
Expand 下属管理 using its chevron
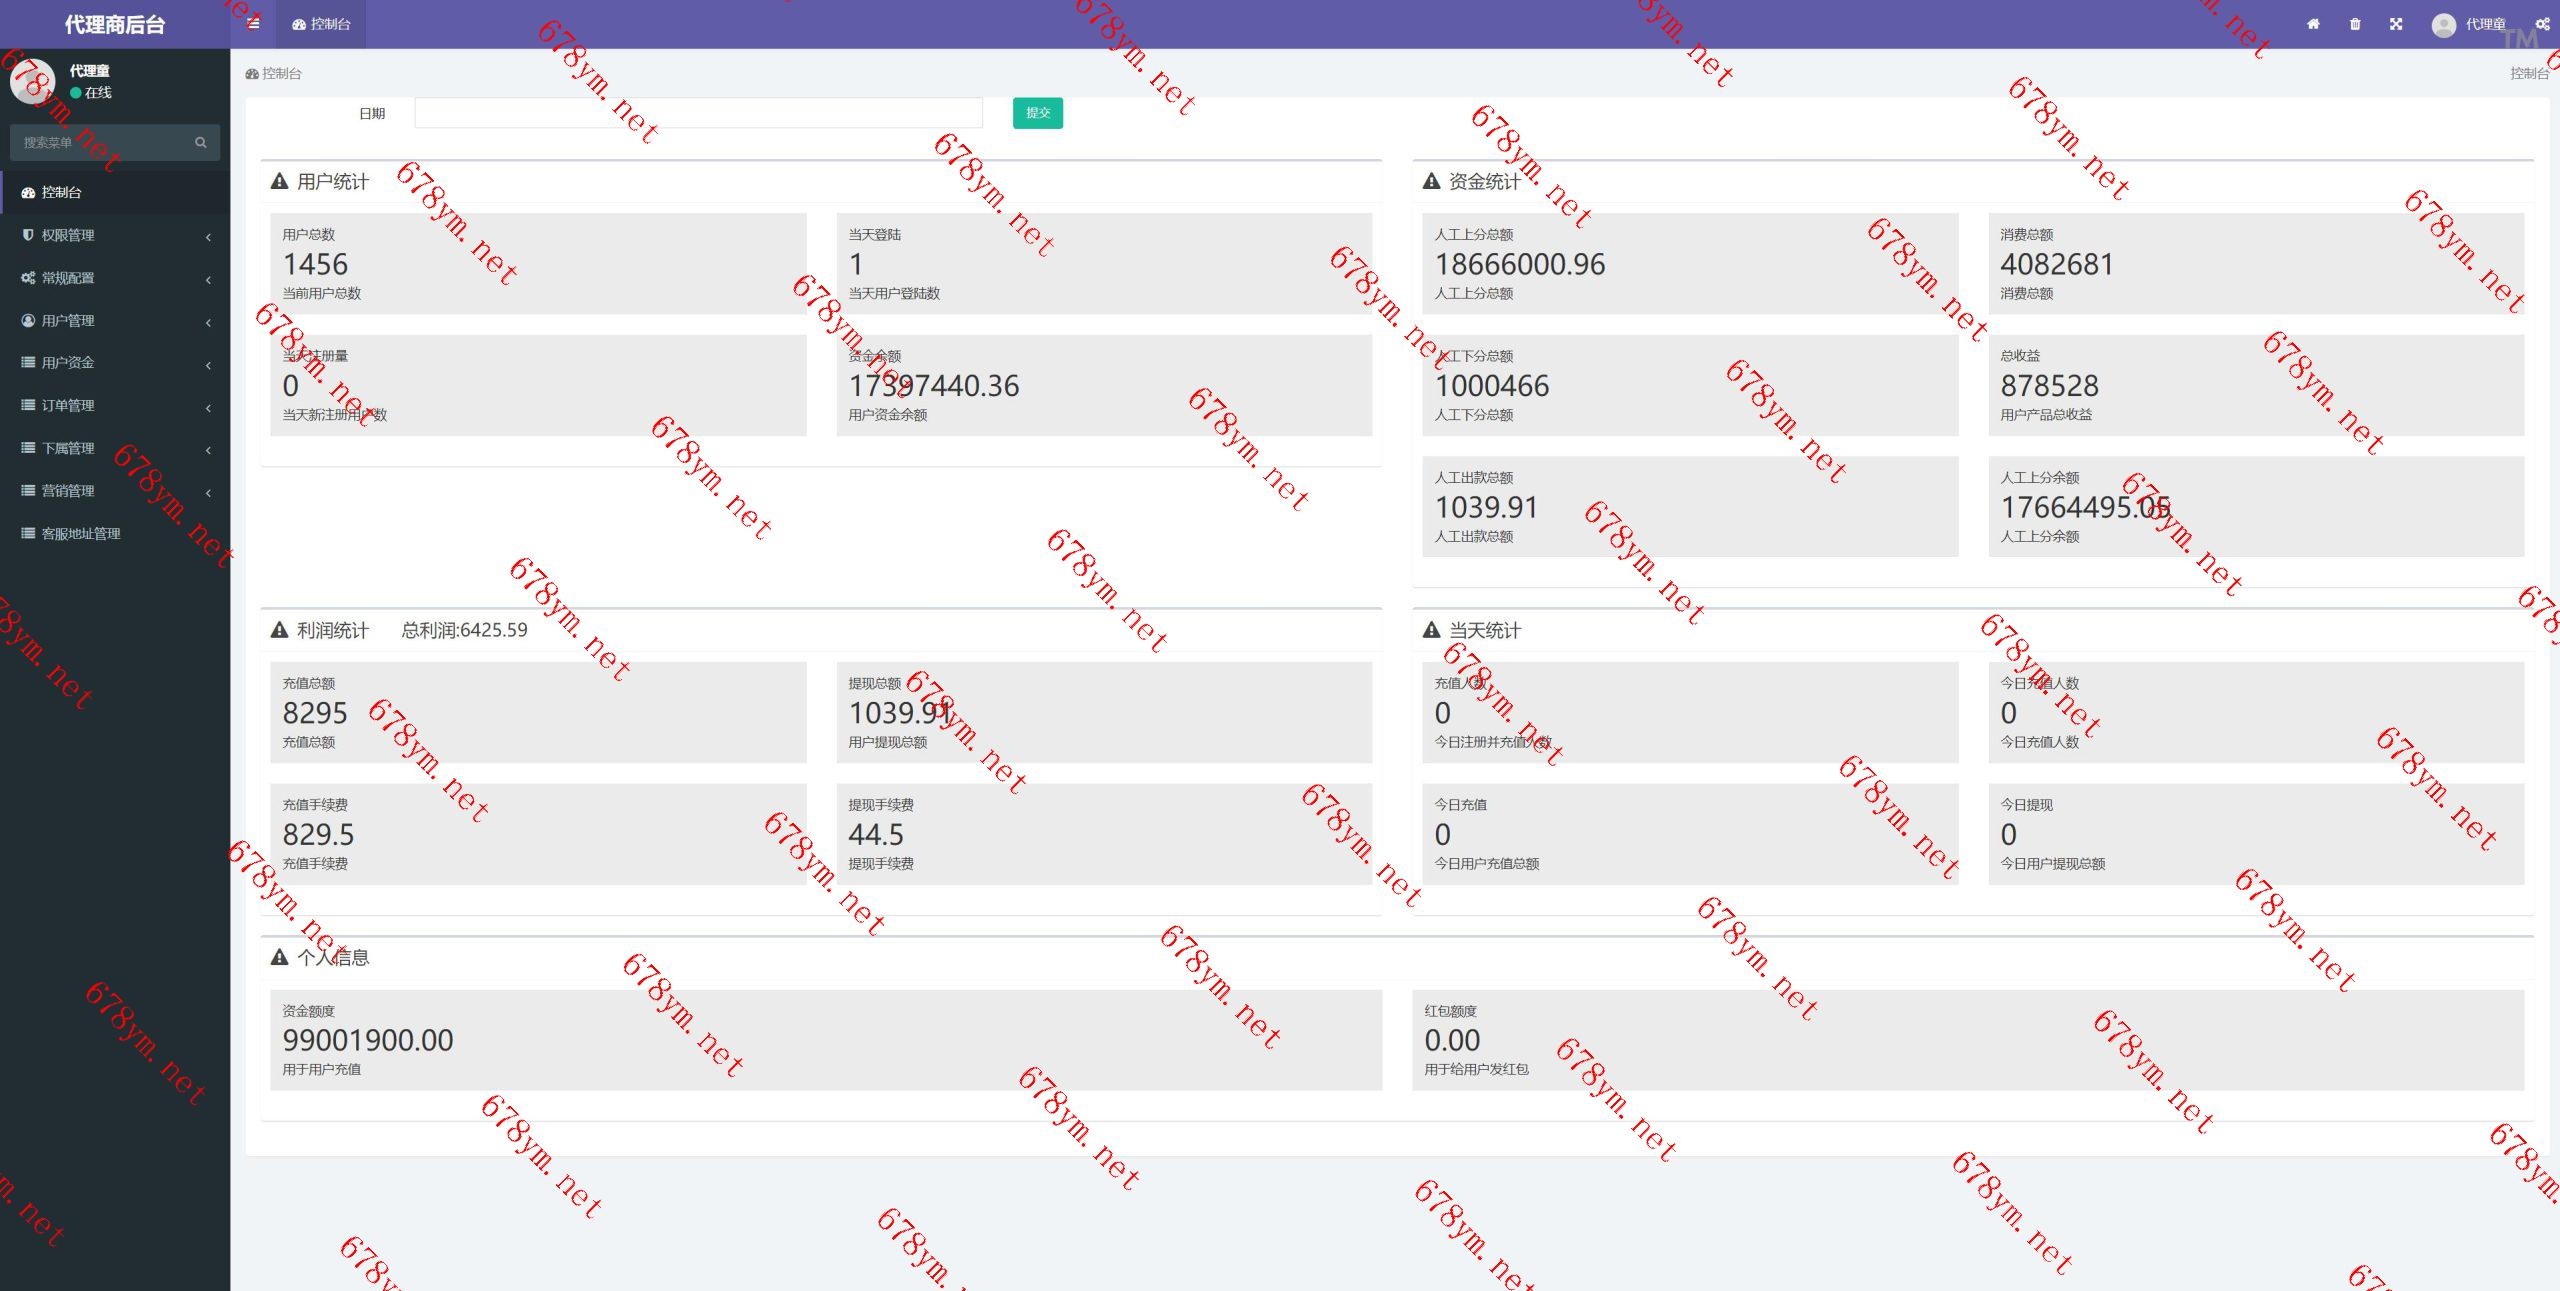coord(208,449)
